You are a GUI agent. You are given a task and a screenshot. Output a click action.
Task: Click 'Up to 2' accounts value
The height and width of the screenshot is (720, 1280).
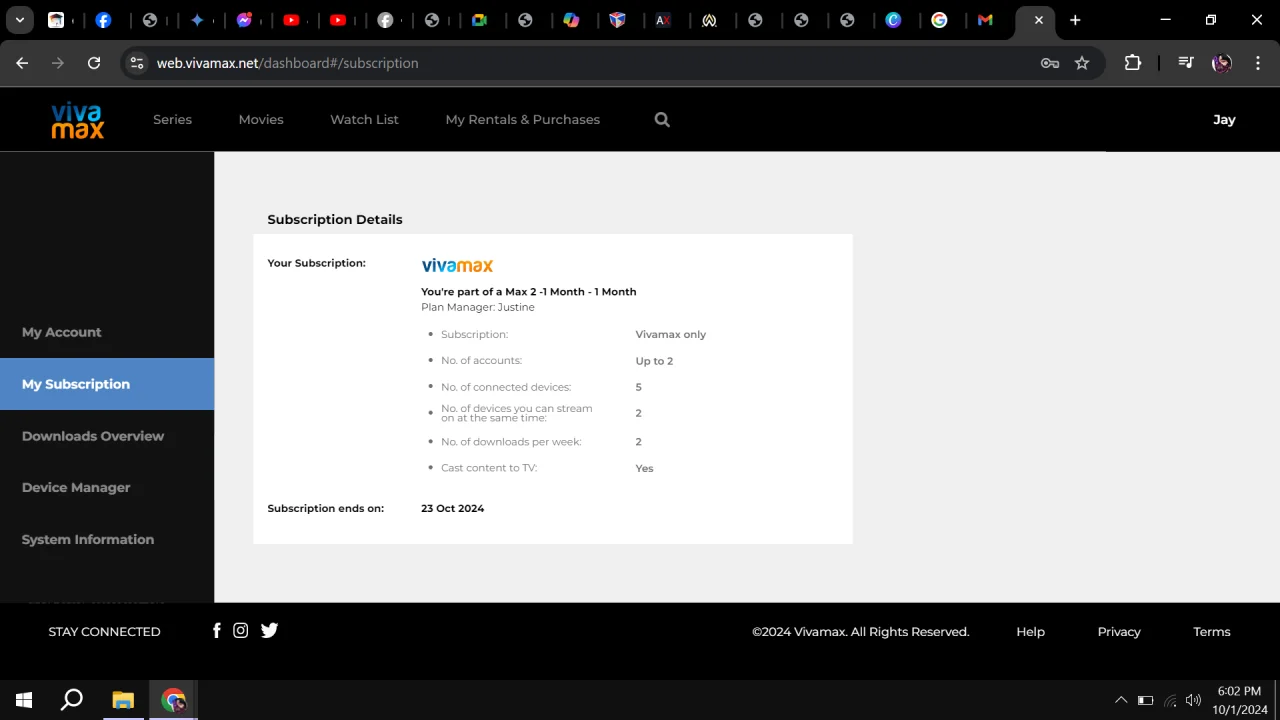654,361
